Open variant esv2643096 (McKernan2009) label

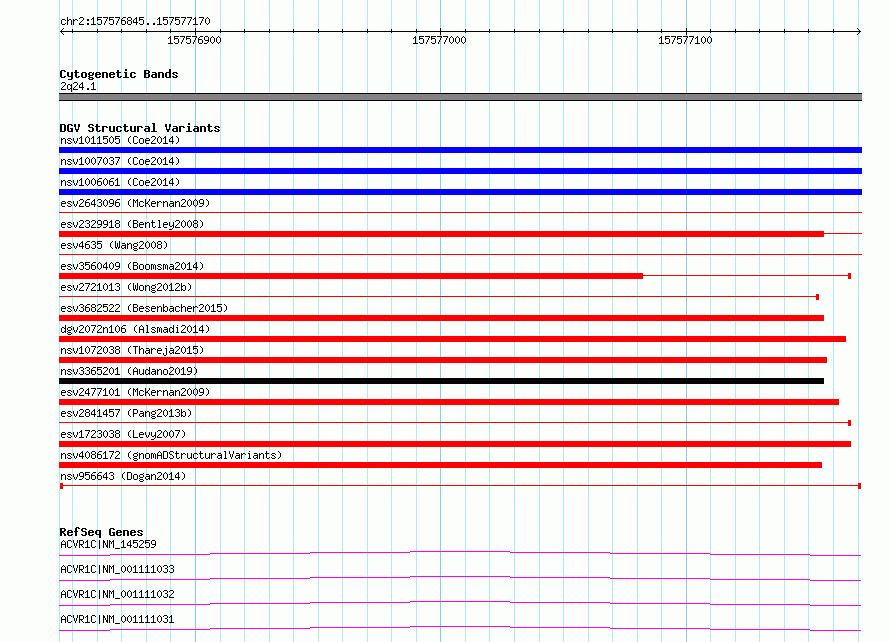(x=135, y=203)
